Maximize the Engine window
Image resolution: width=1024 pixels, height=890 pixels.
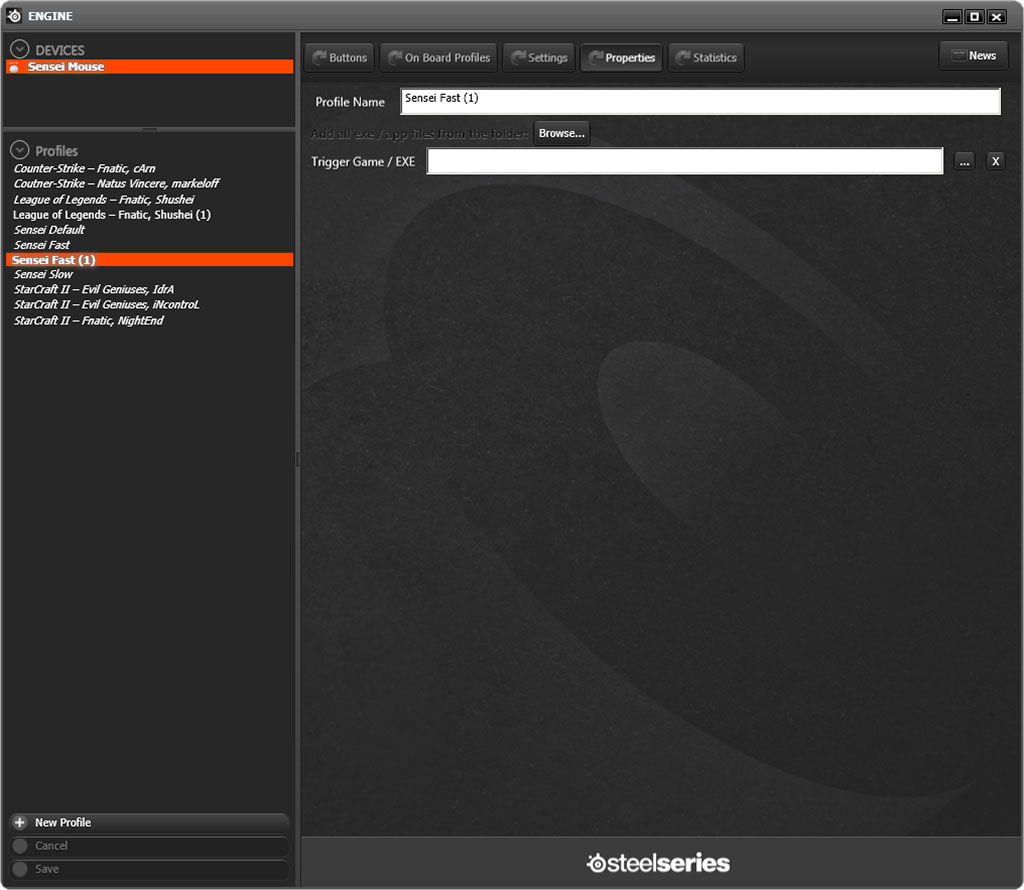click(x=974, y=17)
